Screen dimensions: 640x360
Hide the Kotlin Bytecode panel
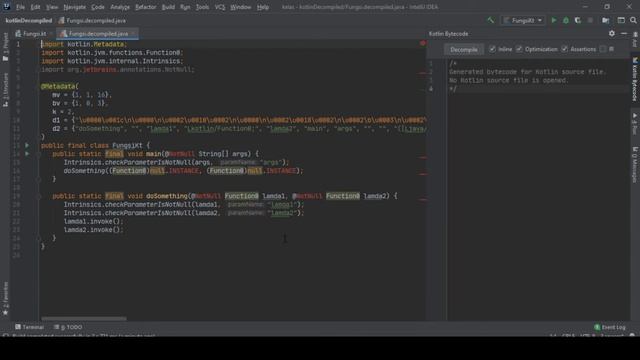click(x=624, y=33)
